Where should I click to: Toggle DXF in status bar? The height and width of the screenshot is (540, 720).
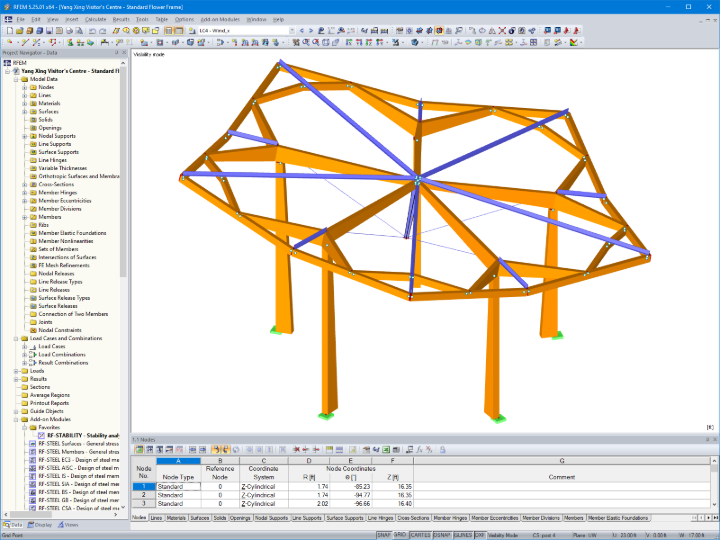click(x=479, y=535)
